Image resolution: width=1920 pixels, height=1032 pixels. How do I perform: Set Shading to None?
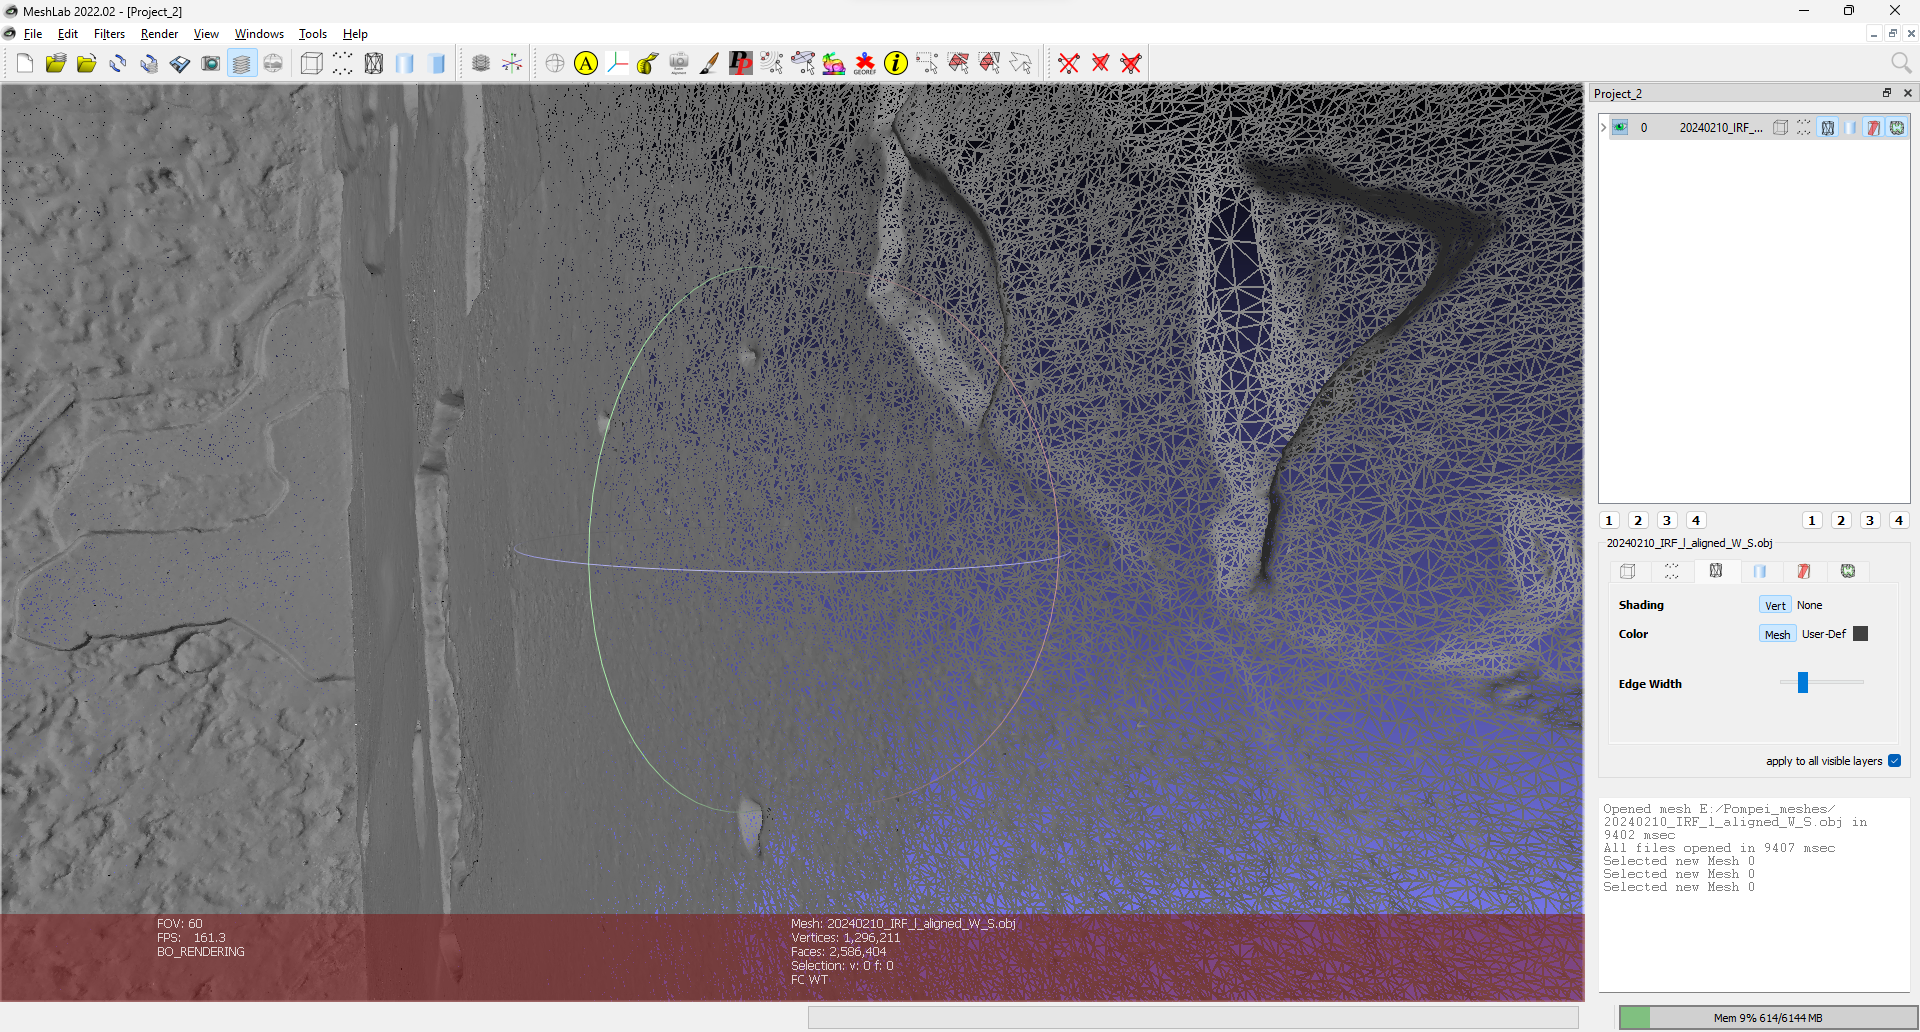(x=1809, y=605)
